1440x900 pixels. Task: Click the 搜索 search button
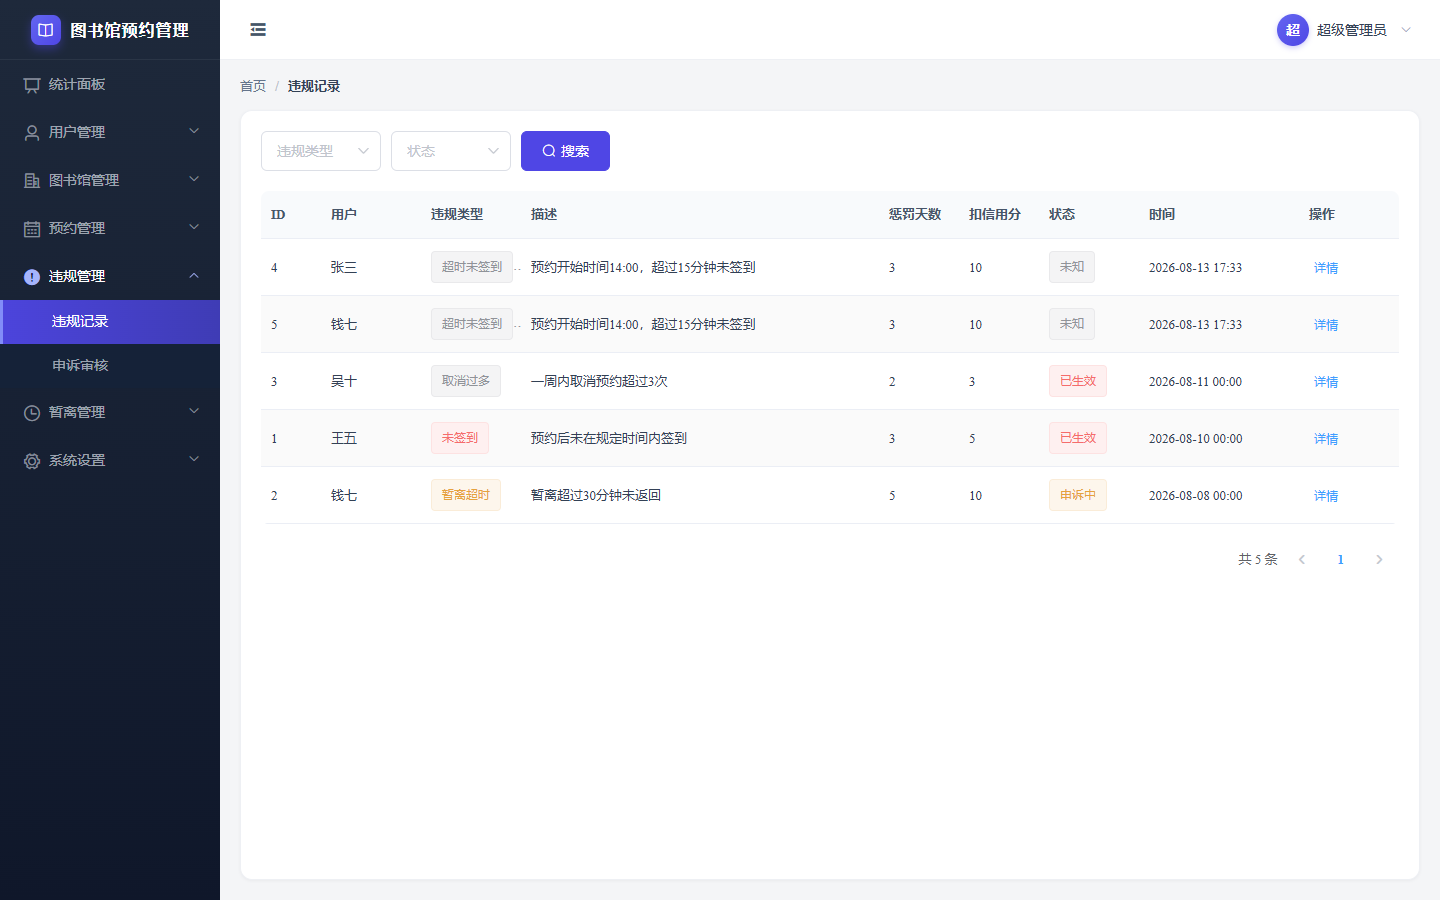point(565,151)
